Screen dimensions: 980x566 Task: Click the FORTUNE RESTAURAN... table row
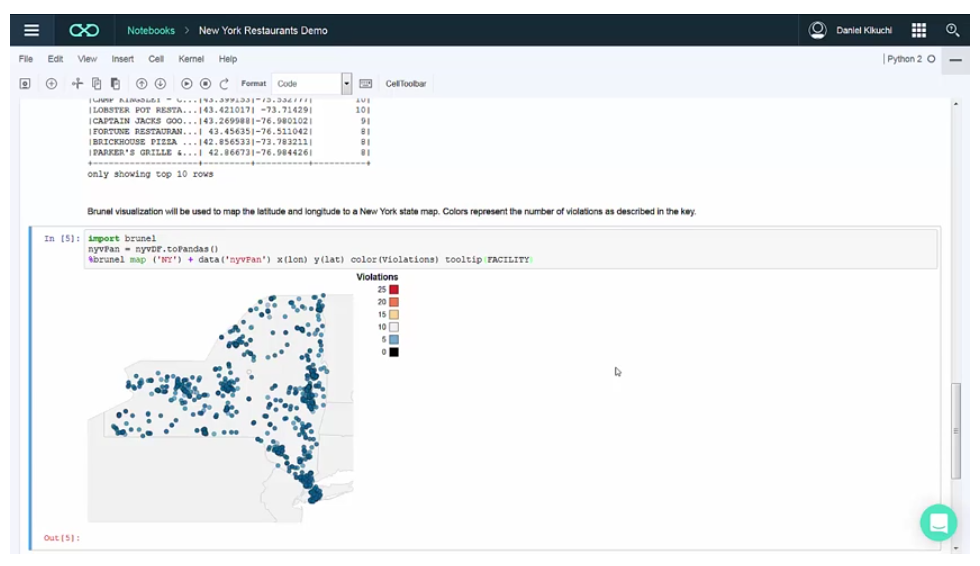pyautogui.click(x=229, y=131)
